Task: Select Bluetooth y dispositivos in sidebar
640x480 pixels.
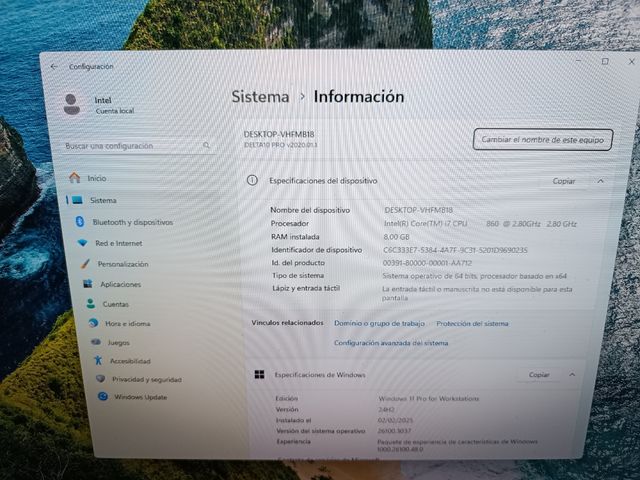Action: pyautogui.click(x=133, y=222)
